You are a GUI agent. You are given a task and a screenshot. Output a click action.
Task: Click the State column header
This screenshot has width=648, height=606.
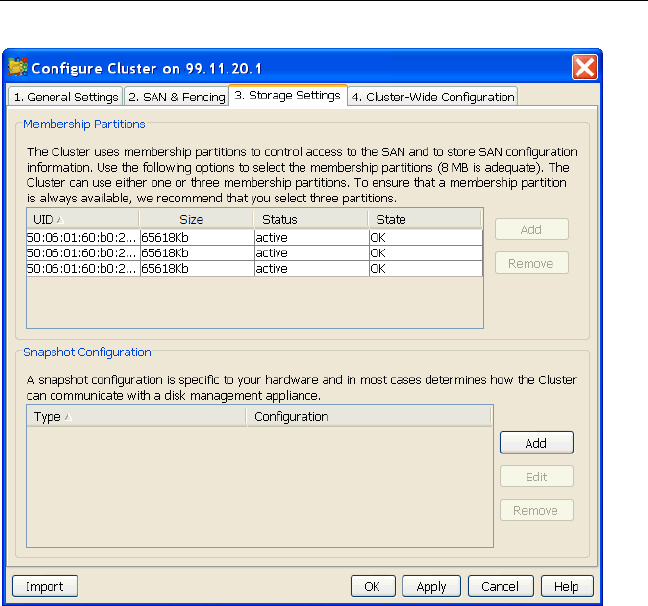[424, 219]
